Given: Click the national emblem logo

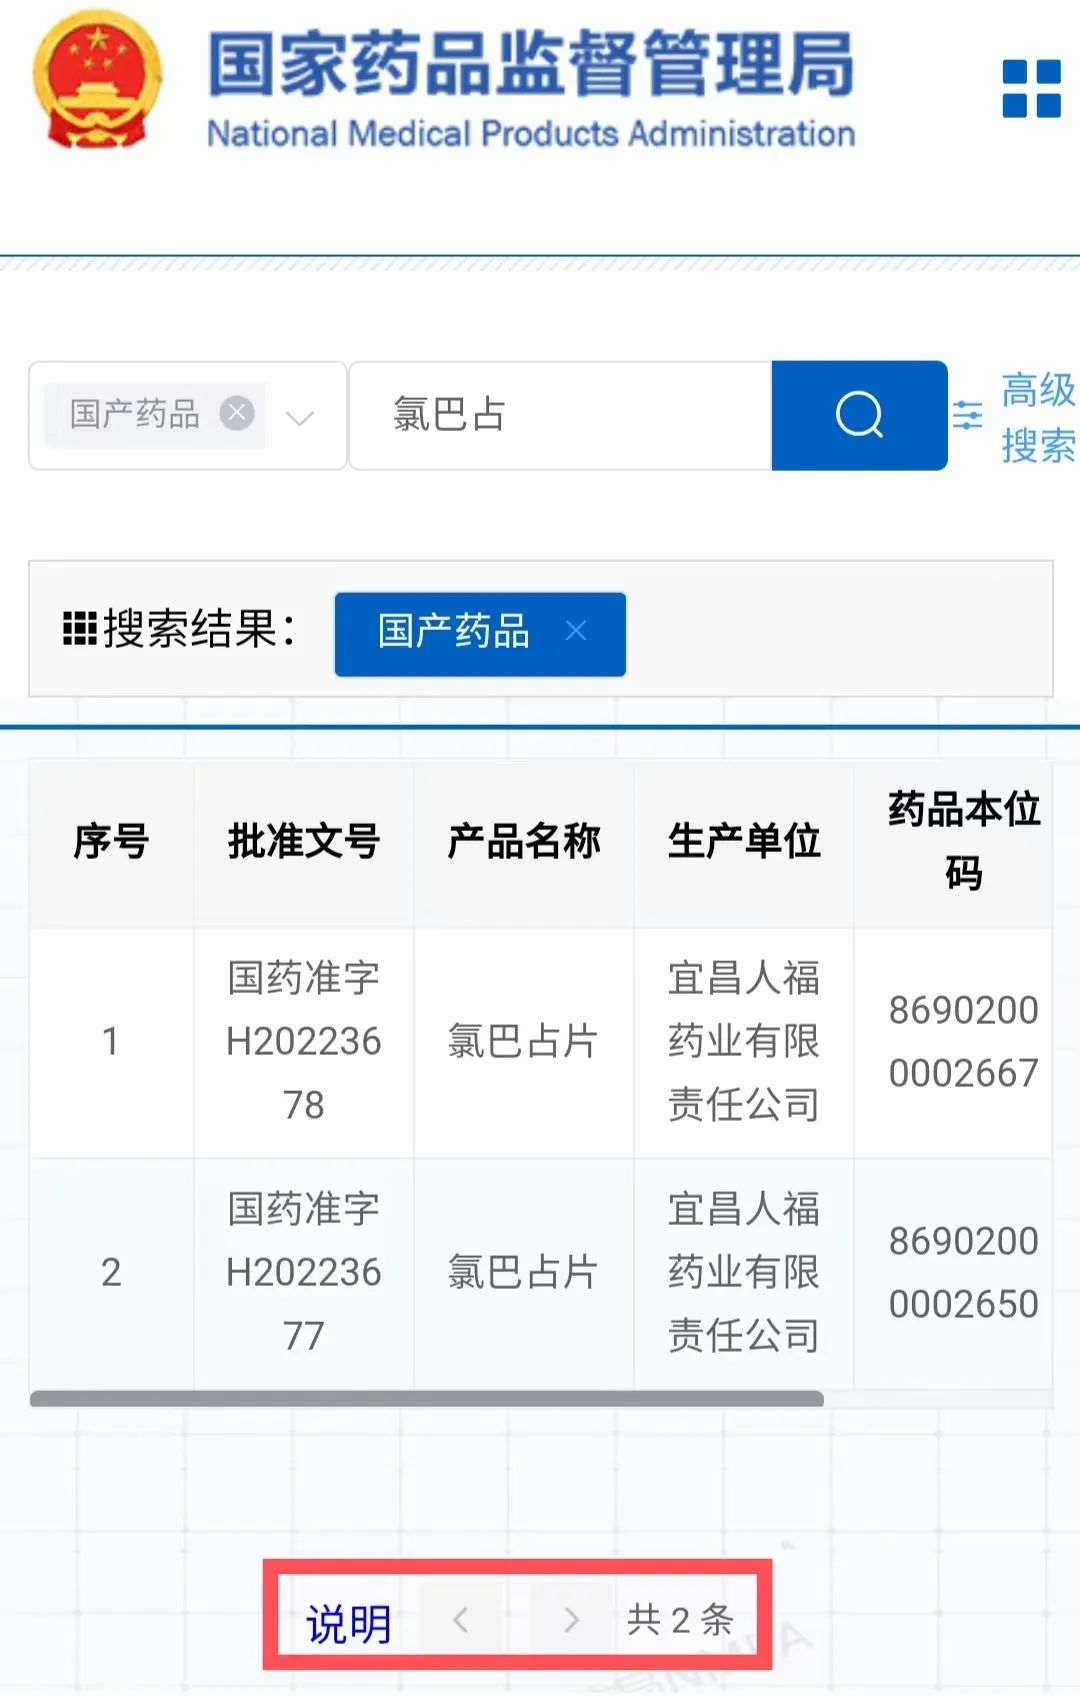Looking at the screenshot, I should (x=97, y=82).
